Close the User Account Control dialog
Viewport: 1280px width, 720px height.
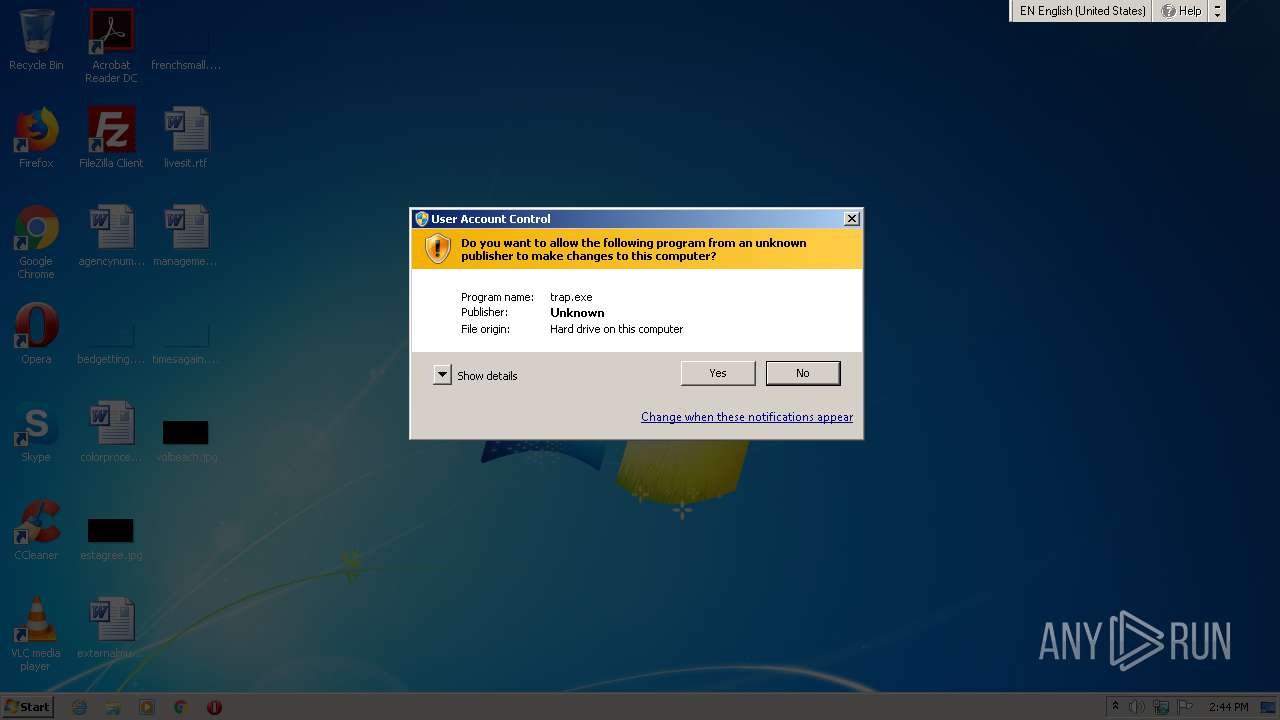coord(852,219)
